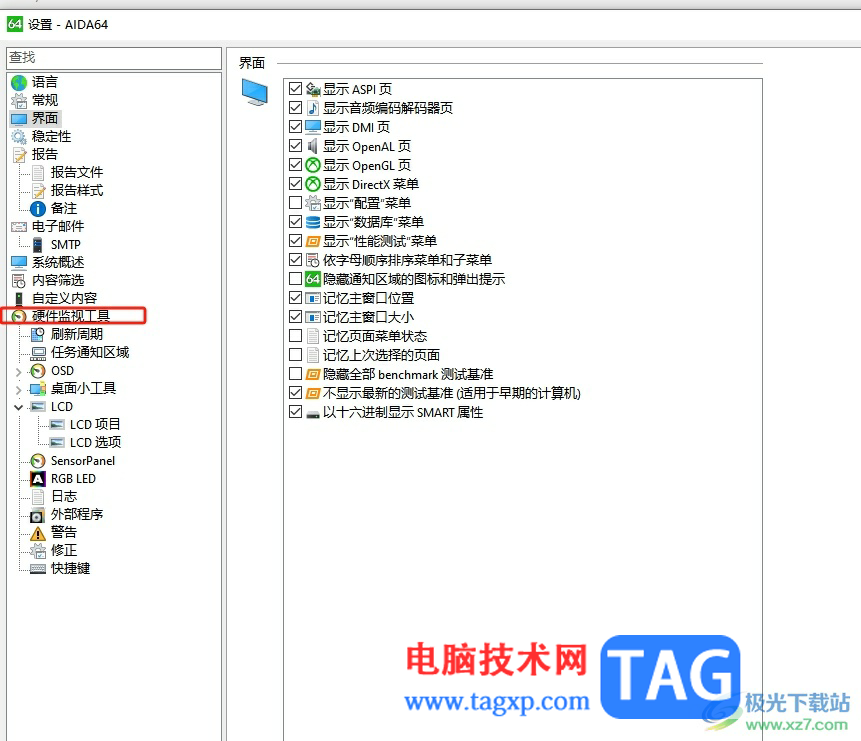The image size is (861, 741).
Task: Click the cog icon beside 稳定性
Action: 19,137
